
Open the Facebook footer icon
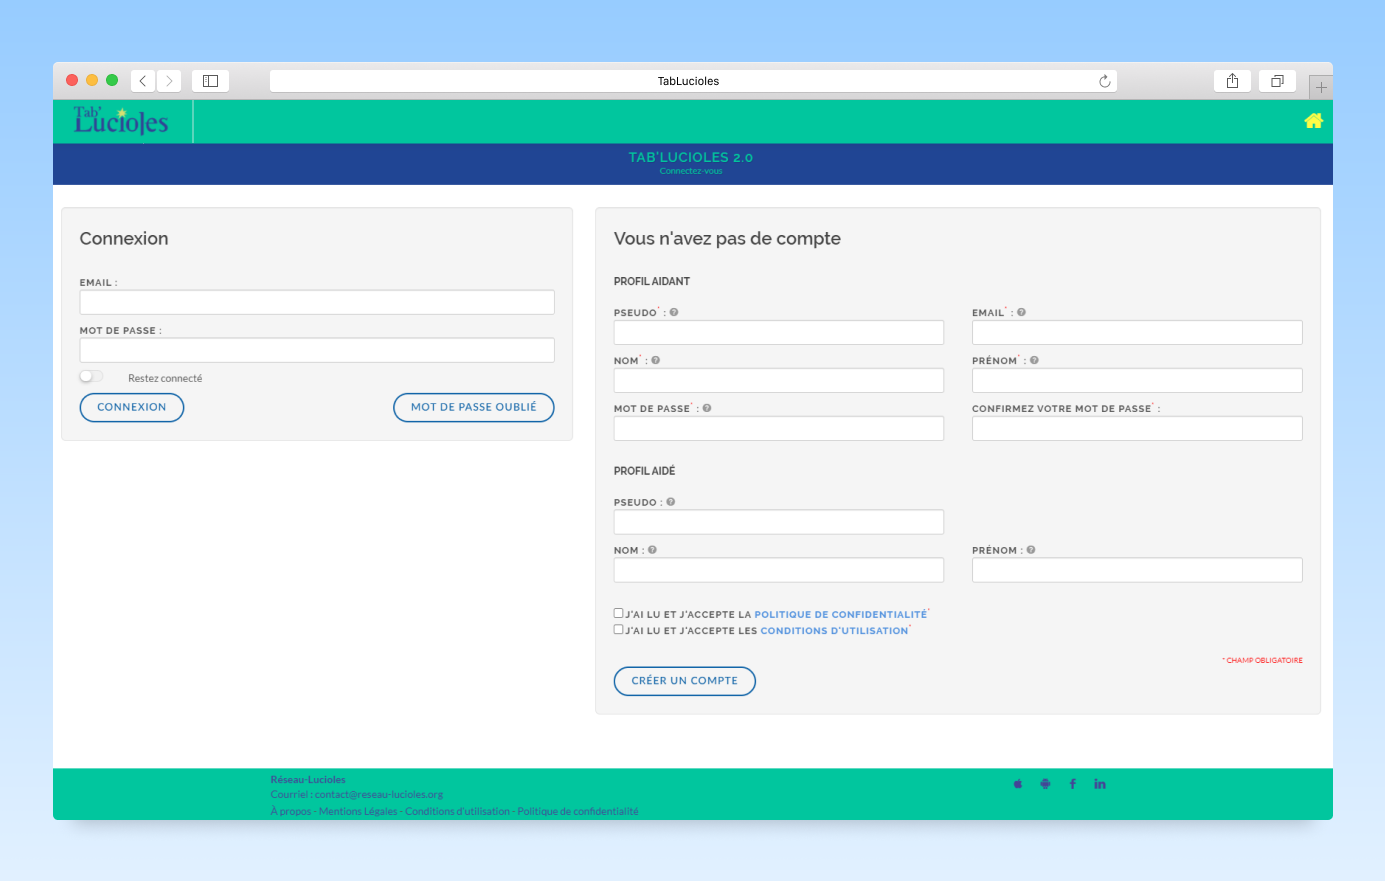click(x=1073, y=784)
